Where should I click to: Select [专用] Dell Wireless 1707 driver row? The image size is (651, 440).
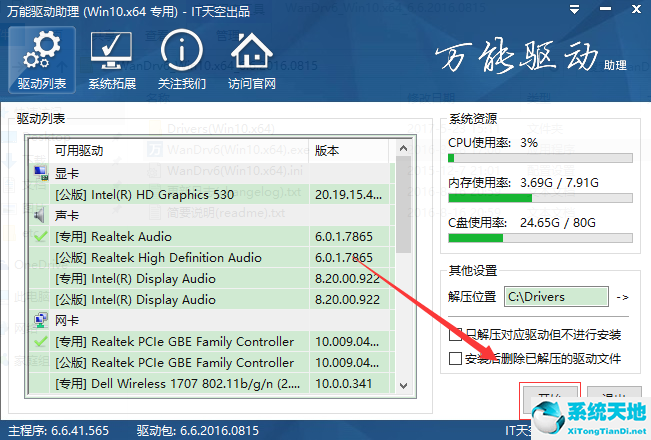(210, 384)
